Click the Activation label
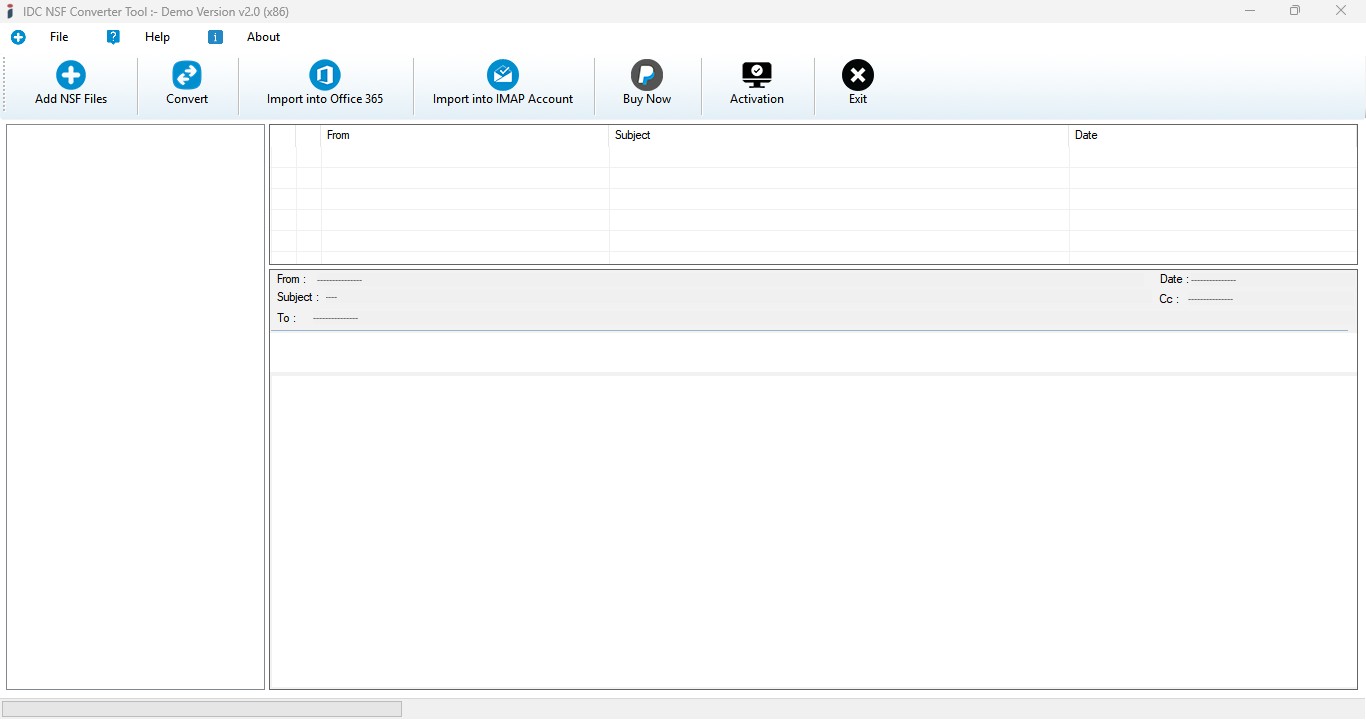Screen dimensions: 1366x720 (757, 99)
